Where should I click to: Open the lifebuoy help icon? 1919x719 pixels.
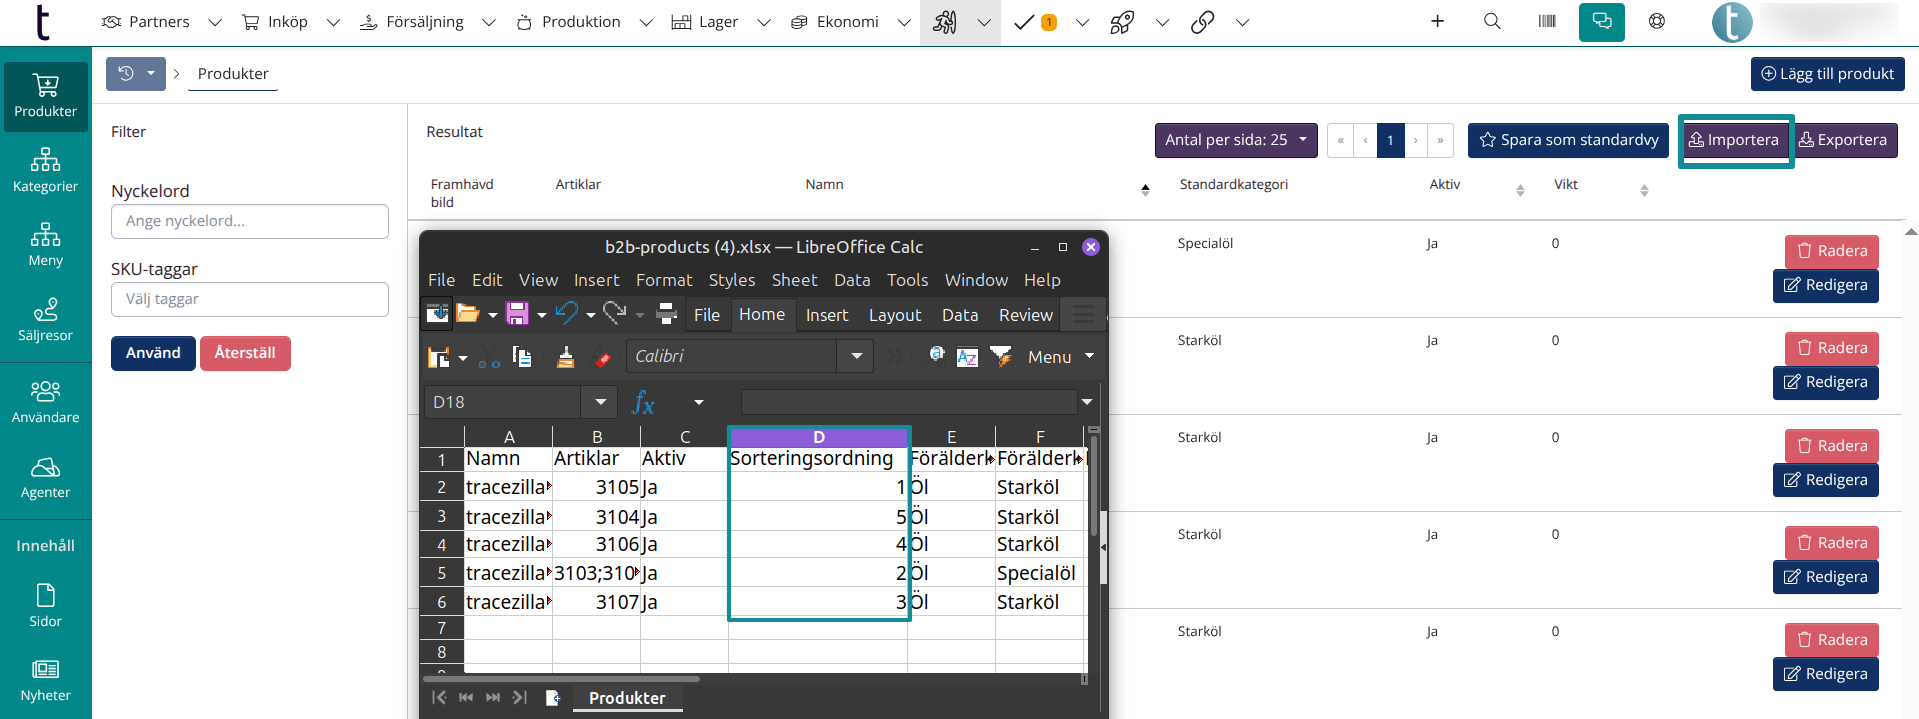[1656, 21]
